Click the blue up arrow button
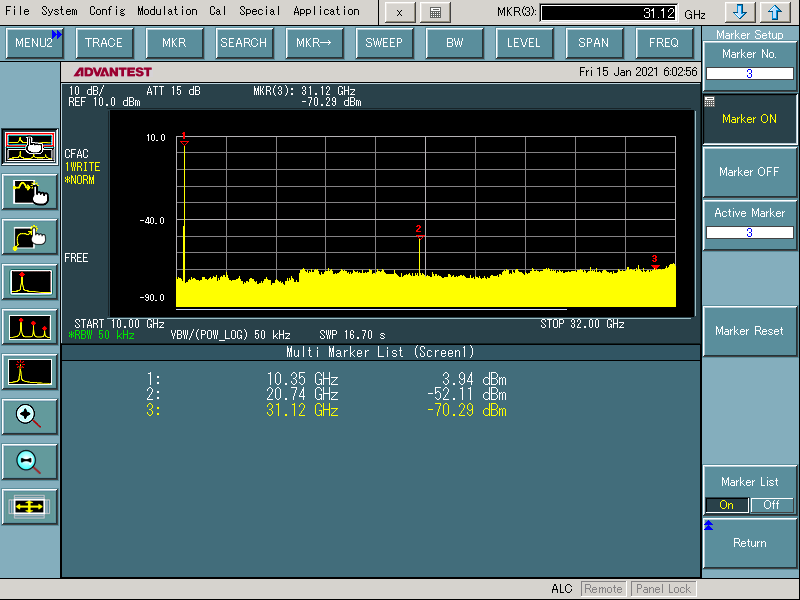Image resolution: width=800 pixels, height=600 pixels. point(775,12)
